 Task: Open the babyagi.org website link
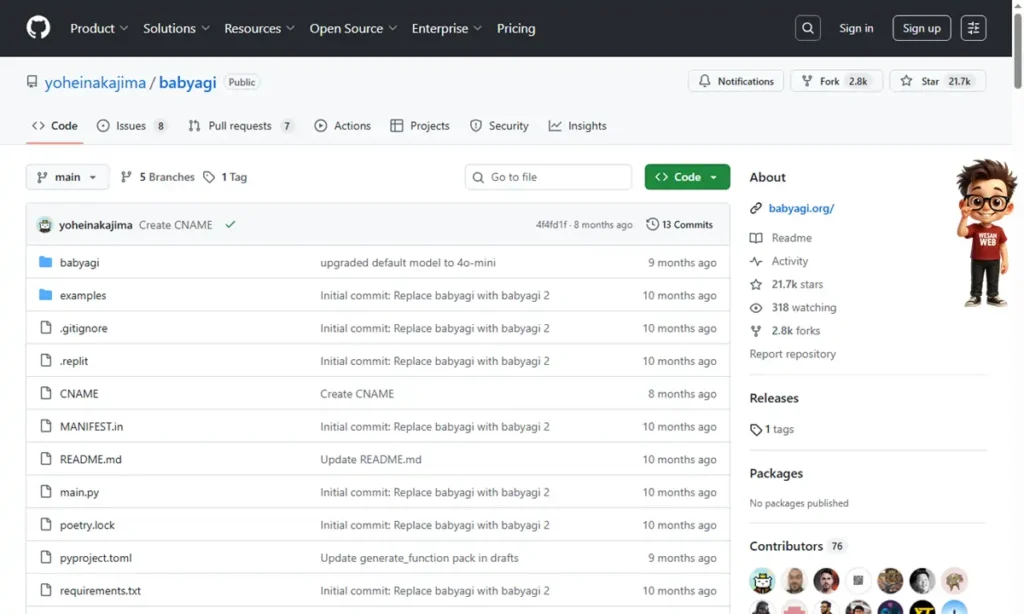(x=801, y=208)
